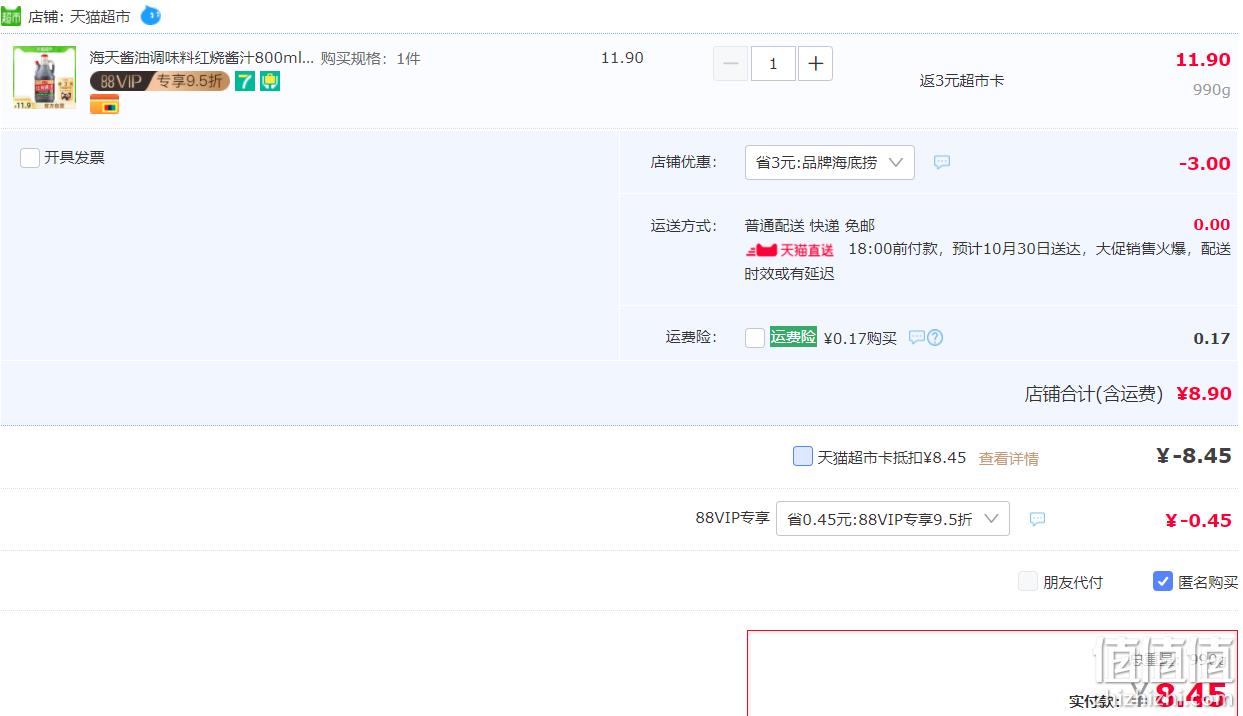Click the 990g weight text
The image size is (1243, 716).
[1212, 89]
